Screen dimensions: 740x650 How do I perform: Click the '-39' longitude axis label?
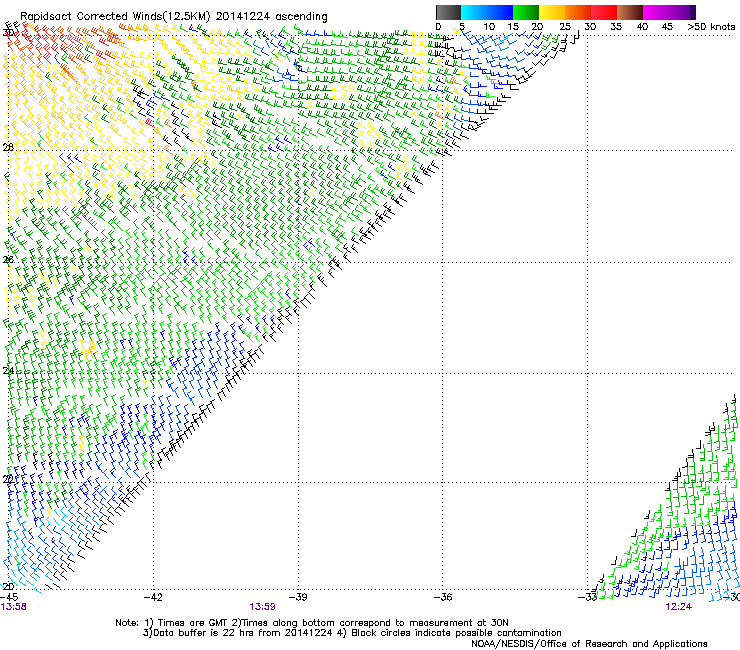(x=298, y=597)
